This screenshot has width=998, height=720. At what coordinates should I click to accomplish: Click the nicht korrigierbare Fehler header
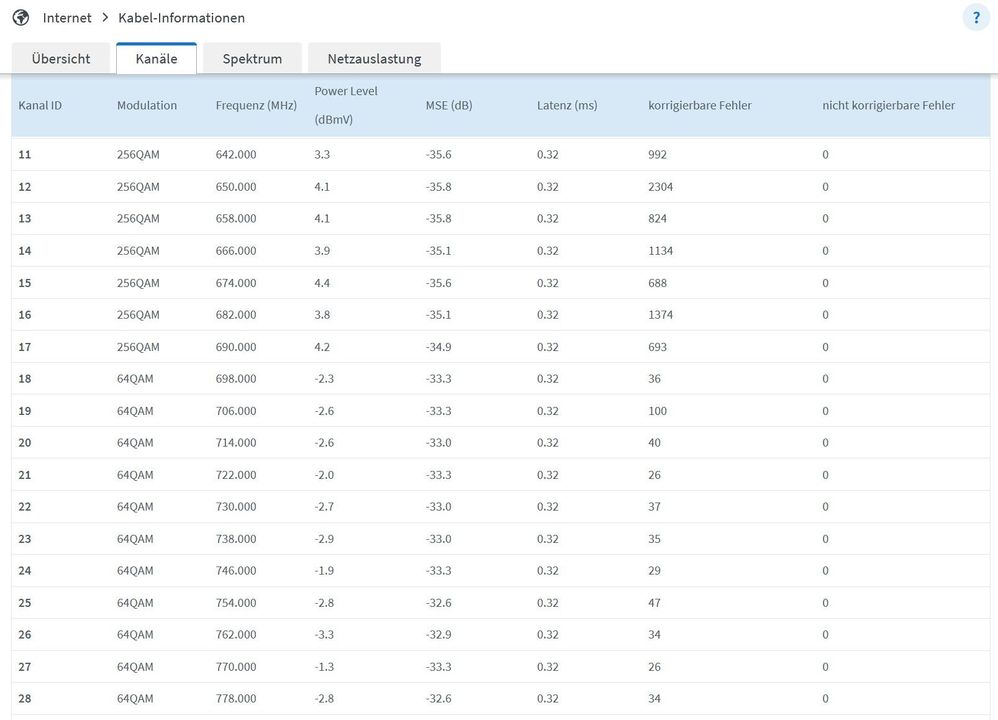889,106
